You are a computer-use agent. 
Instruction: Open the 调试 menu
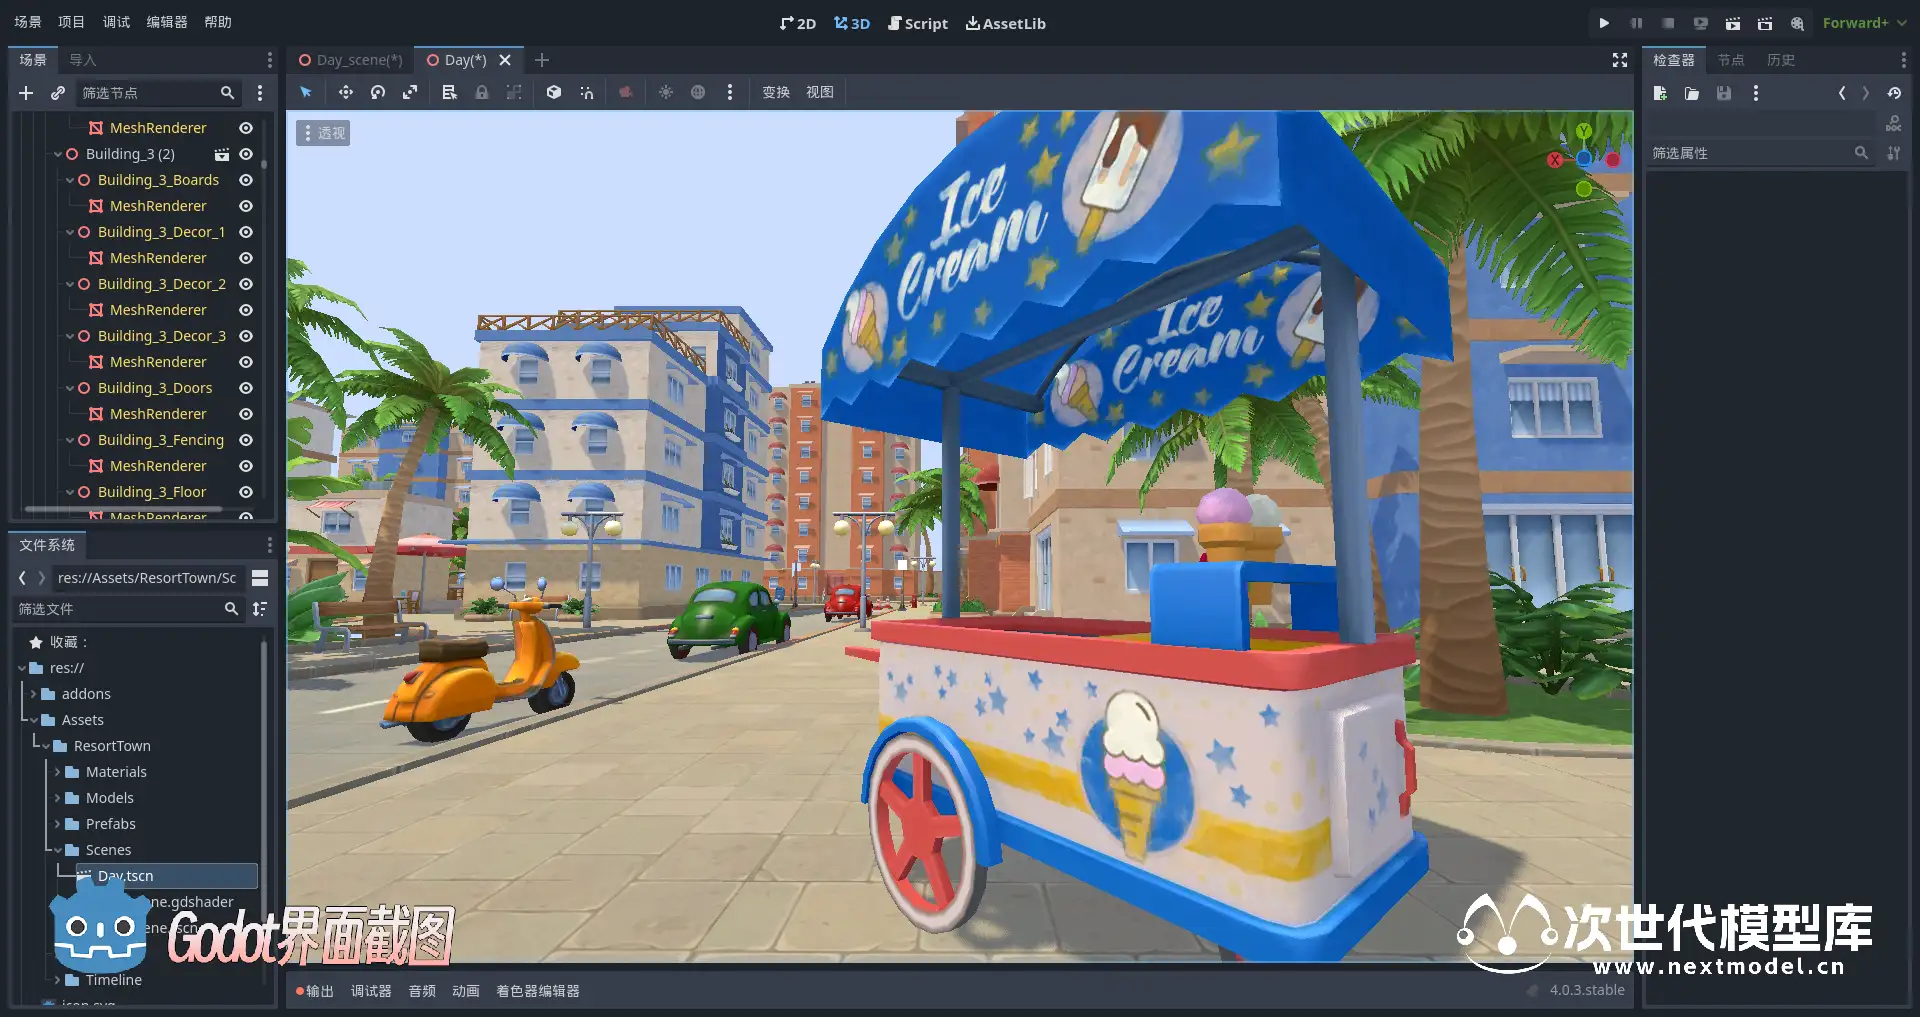[x=116, y=22]
